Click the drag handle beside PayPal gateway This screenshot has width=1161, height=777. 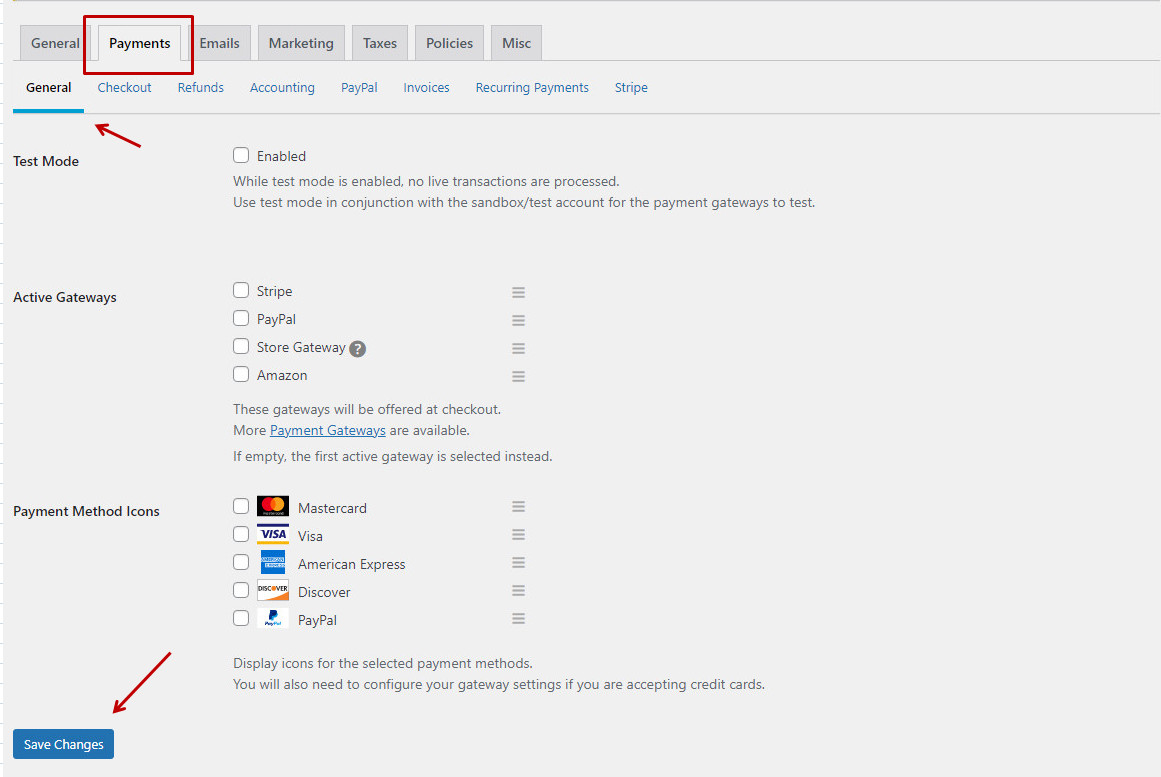click(x=518, y=320)
